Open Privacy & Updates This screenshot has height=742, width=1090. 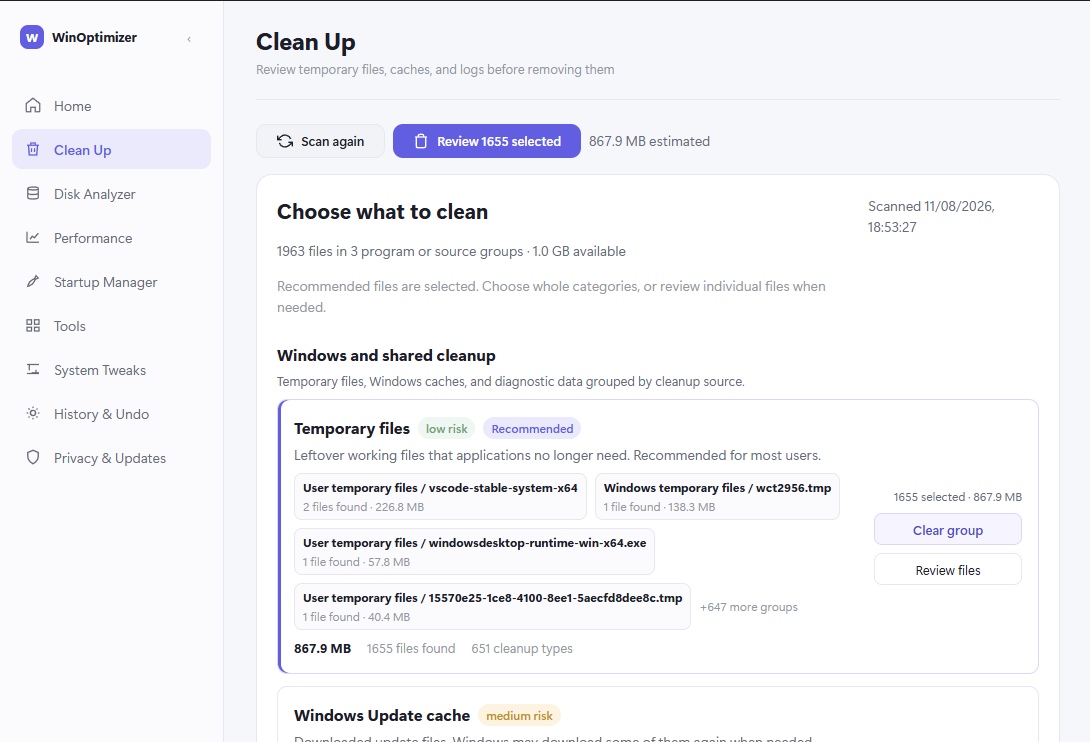pyautogui.click(x=111, y=458)
